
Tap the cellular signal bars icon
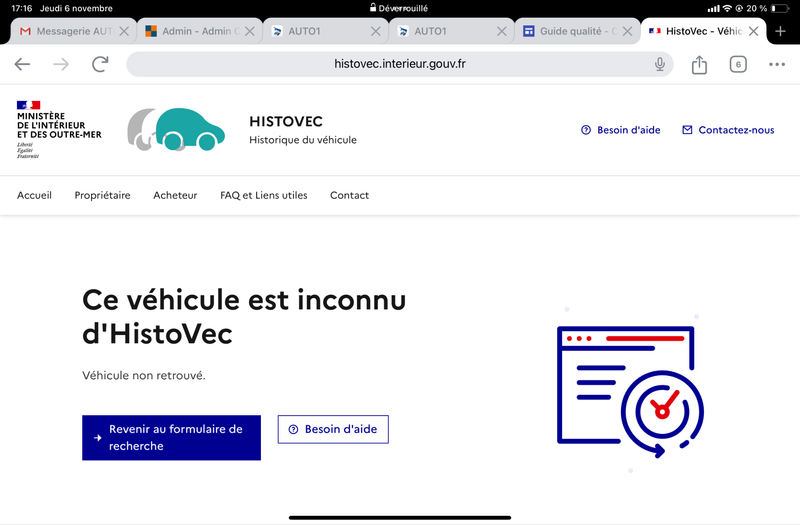[x=713, y=8]
